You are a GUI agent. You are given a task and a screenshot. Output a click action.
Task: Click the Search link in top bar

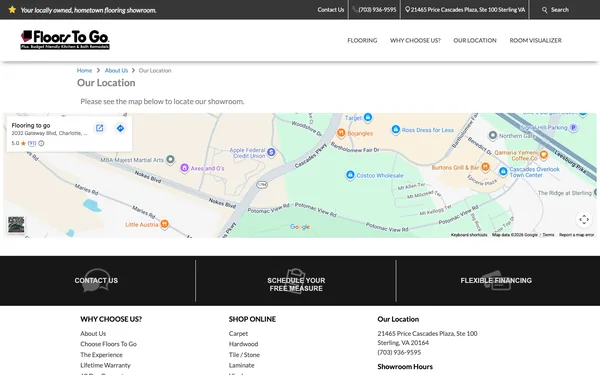point(560,10)
